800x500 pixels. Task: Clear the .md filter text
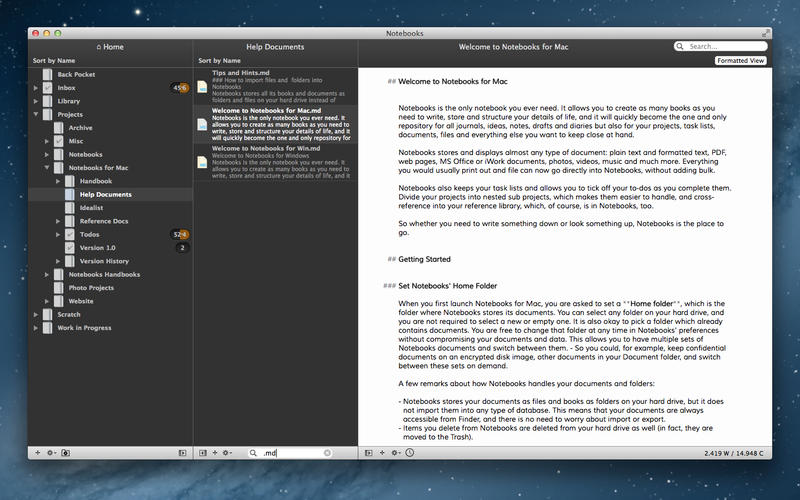[326, 453]
